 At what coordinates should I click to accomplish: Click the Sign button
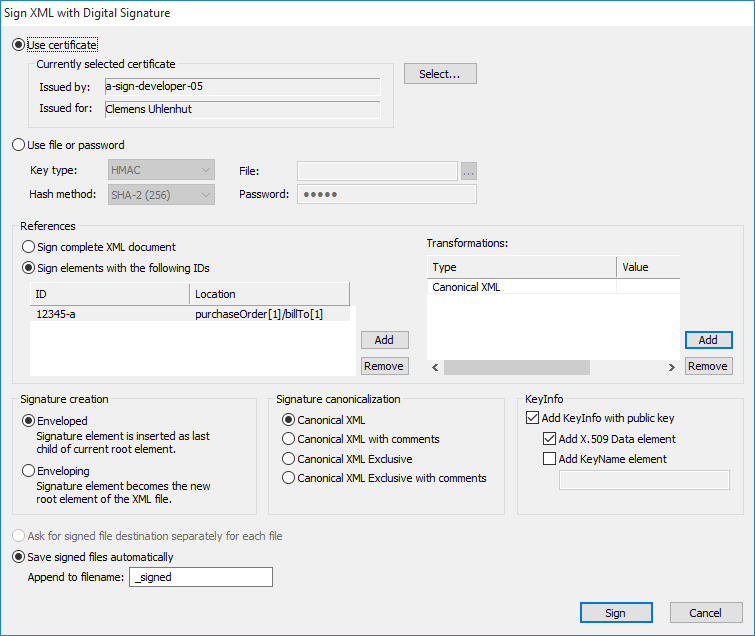click(616, 613)
